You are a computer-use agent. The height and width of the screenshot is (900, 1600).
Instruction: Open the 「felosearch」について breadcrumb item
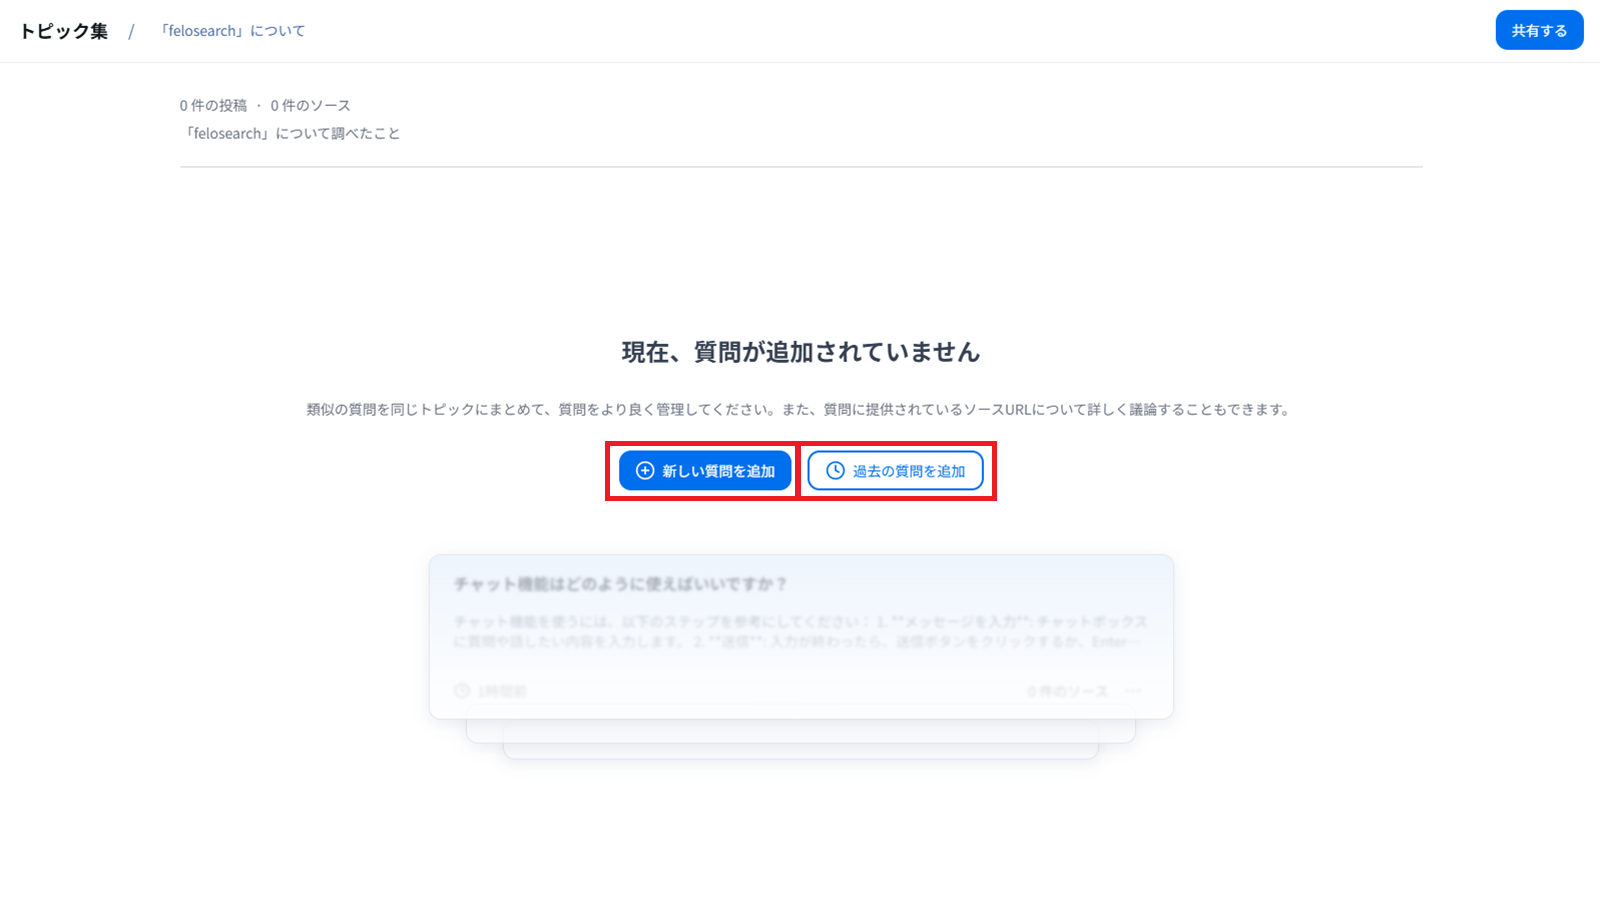(x=230, y=31)
